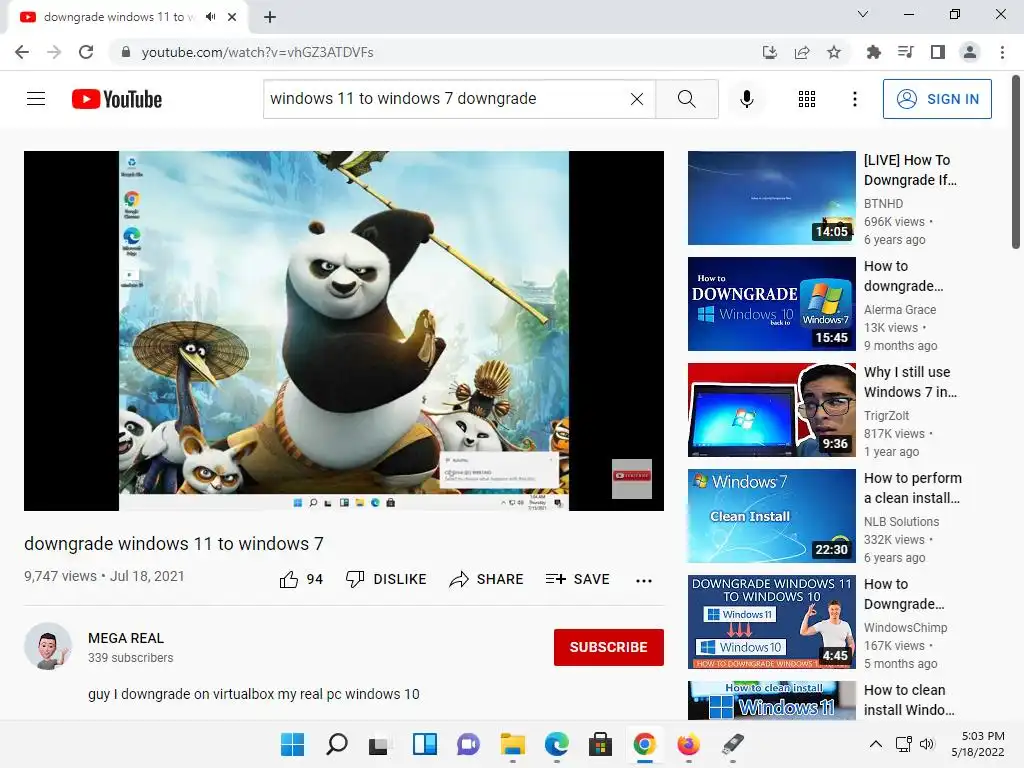
Task: Click the TrigrZolt channel name
Action: pos(886,415)
